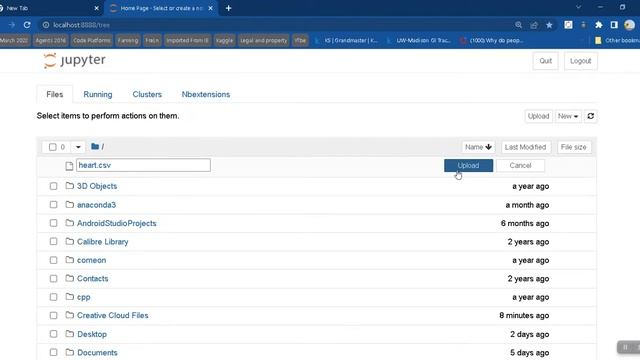Click the file icon beside heart.csv
The width and height of the screenshot is (640, 360).
[69, 166]
